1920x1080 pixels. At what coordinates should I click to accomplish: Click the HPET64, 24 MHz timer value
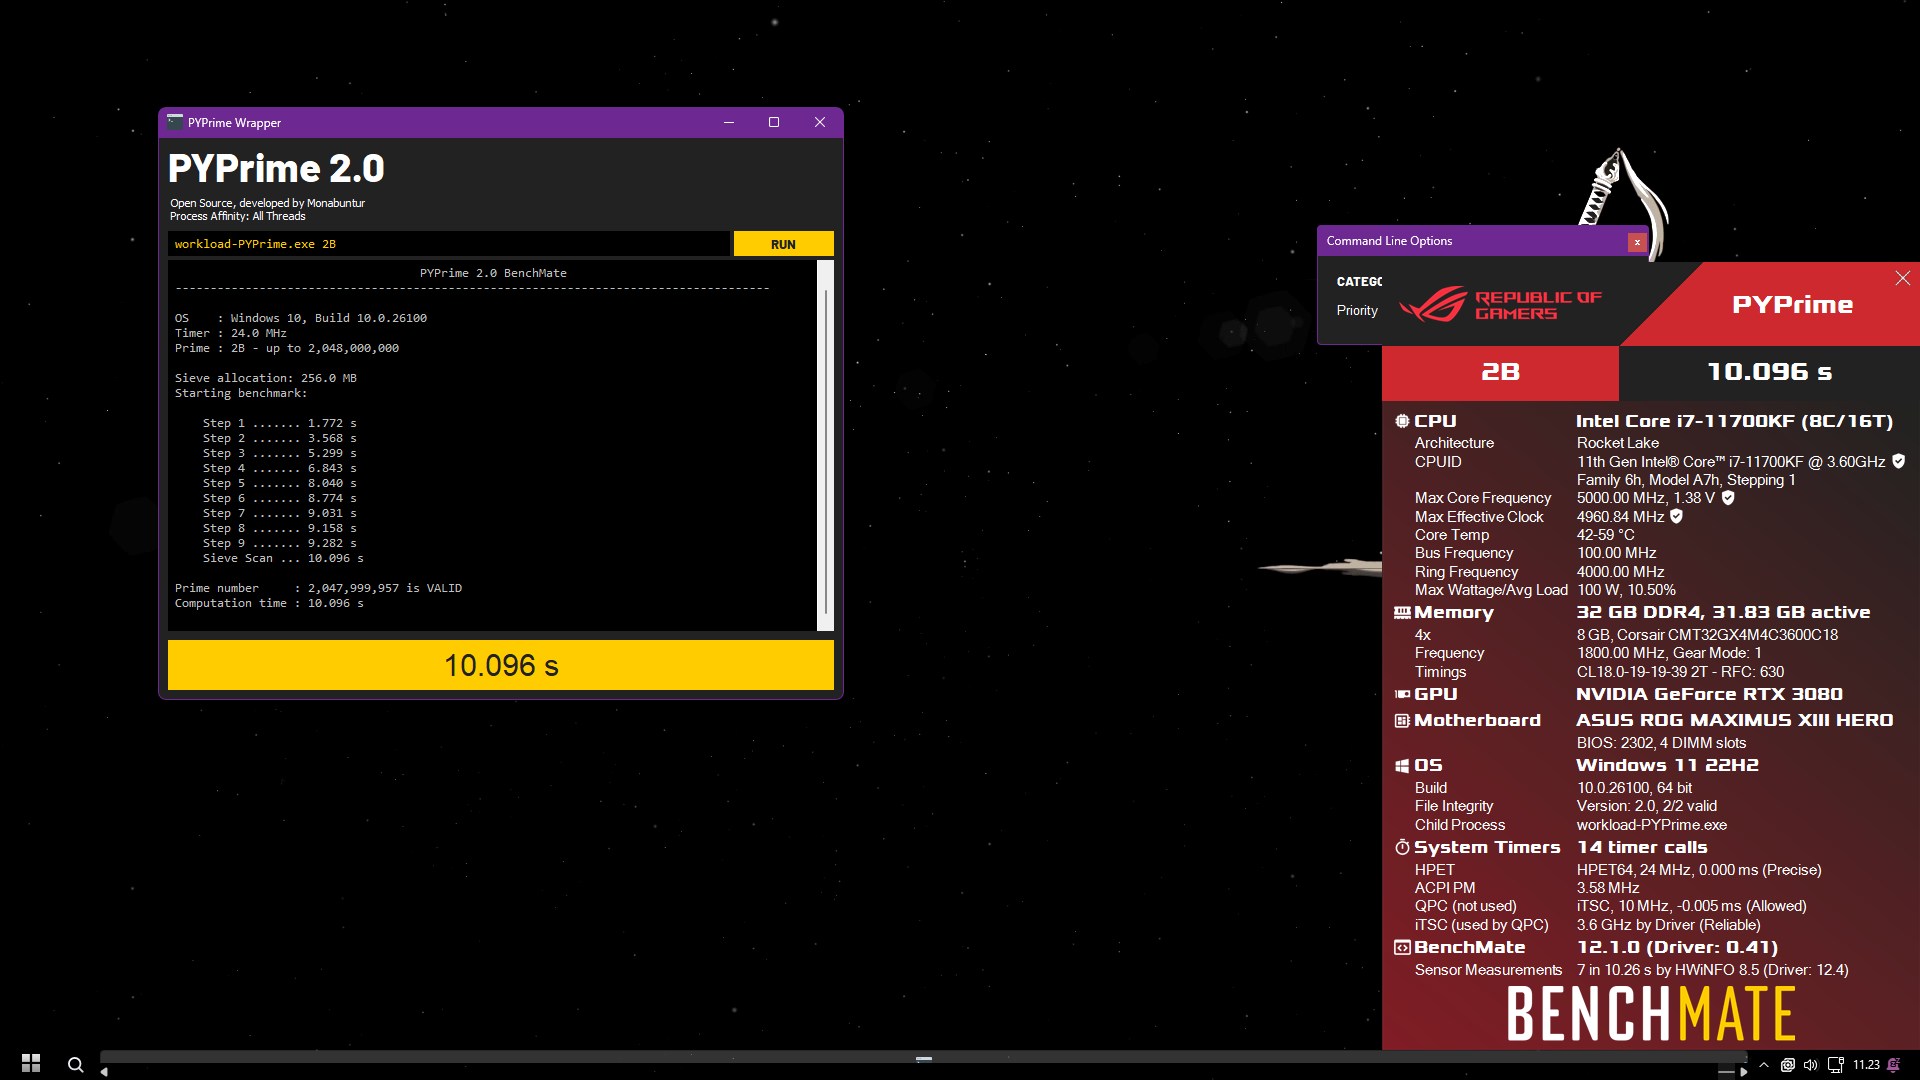click(1699, 870)
